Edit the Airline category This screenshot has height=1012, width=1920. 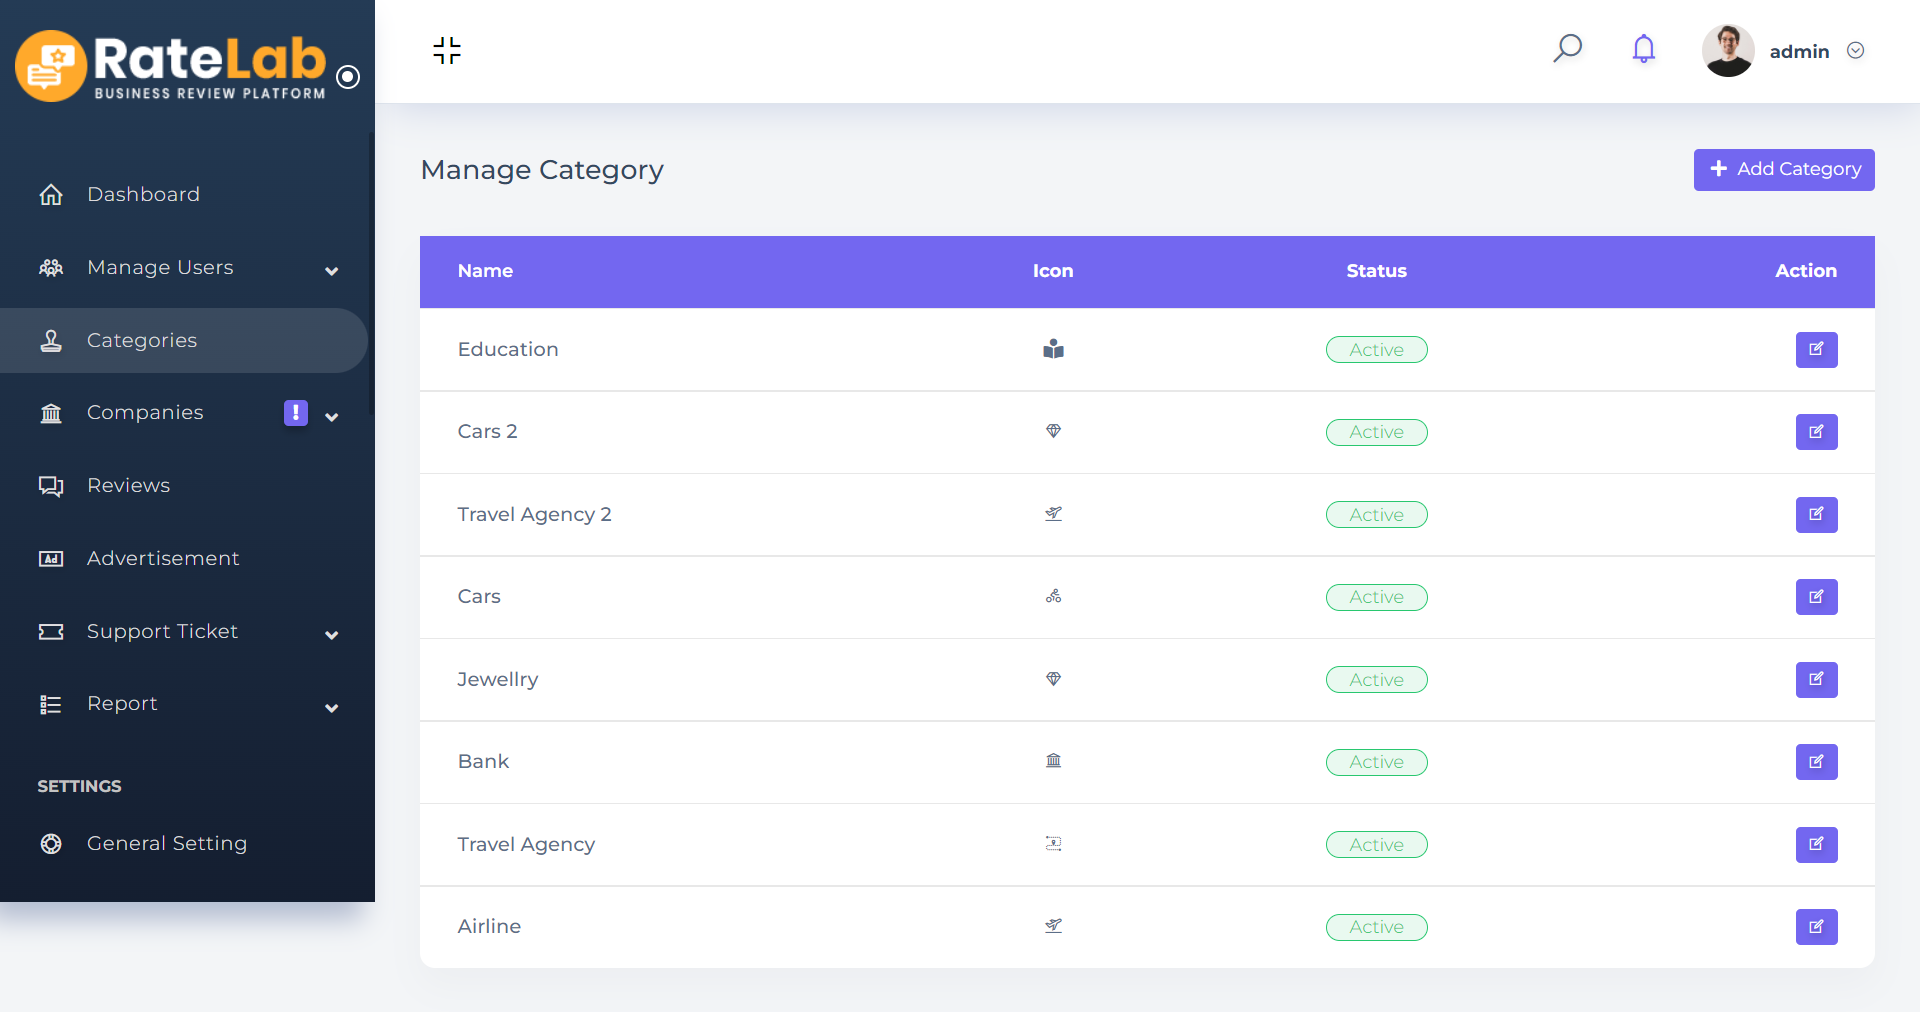(1816, 927)
